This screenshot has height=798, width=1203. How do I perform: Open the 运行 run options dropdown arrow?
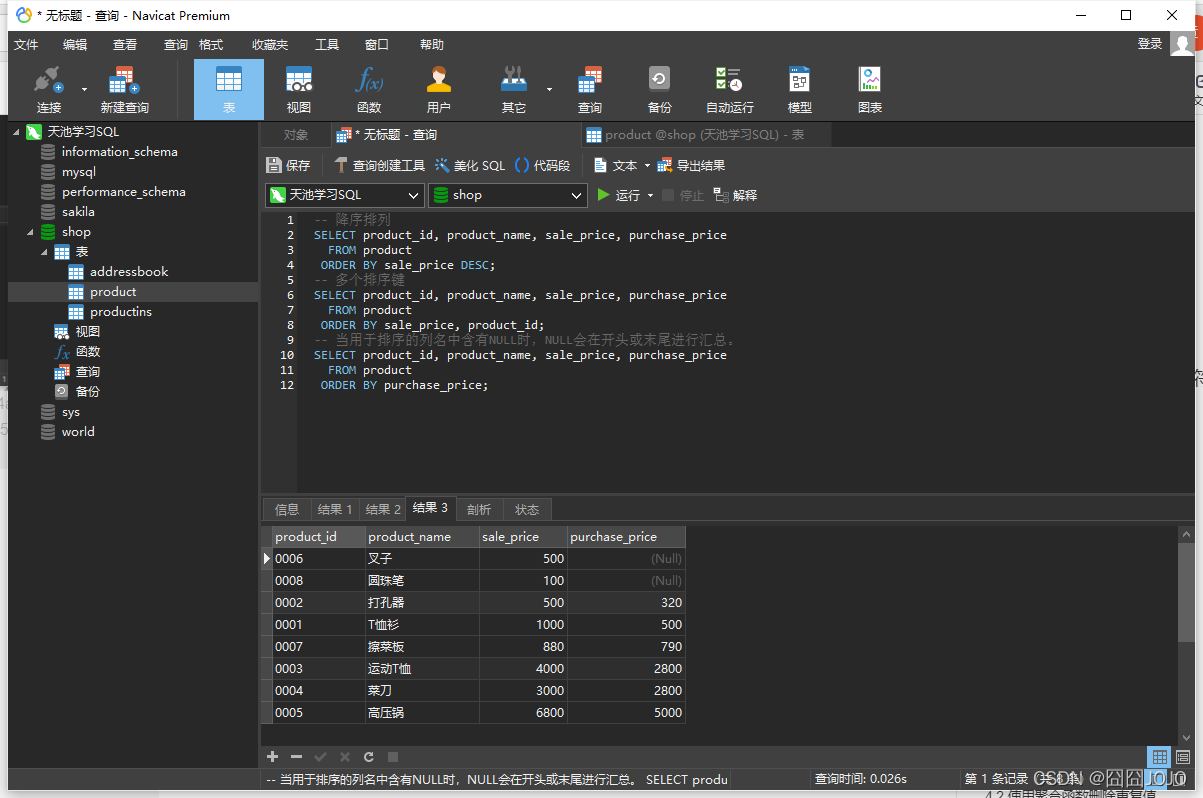pyautogui.click(x=650, y=195)
